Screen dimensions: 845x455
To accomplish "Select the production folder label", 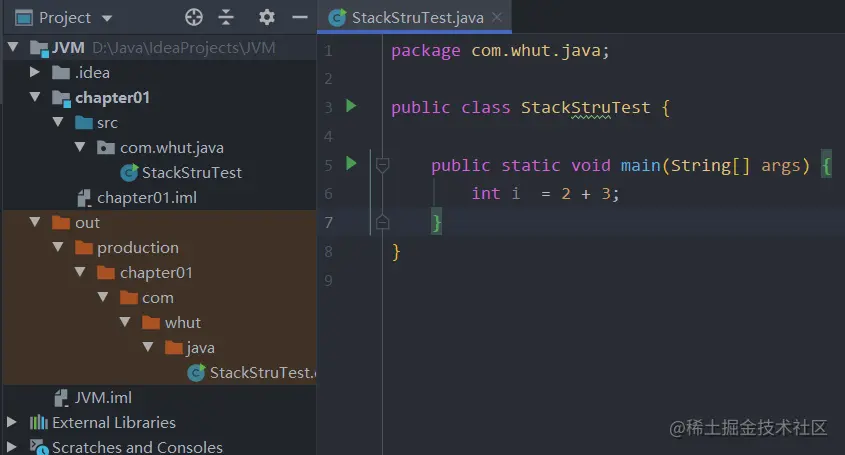I will (x=138, y=247).
